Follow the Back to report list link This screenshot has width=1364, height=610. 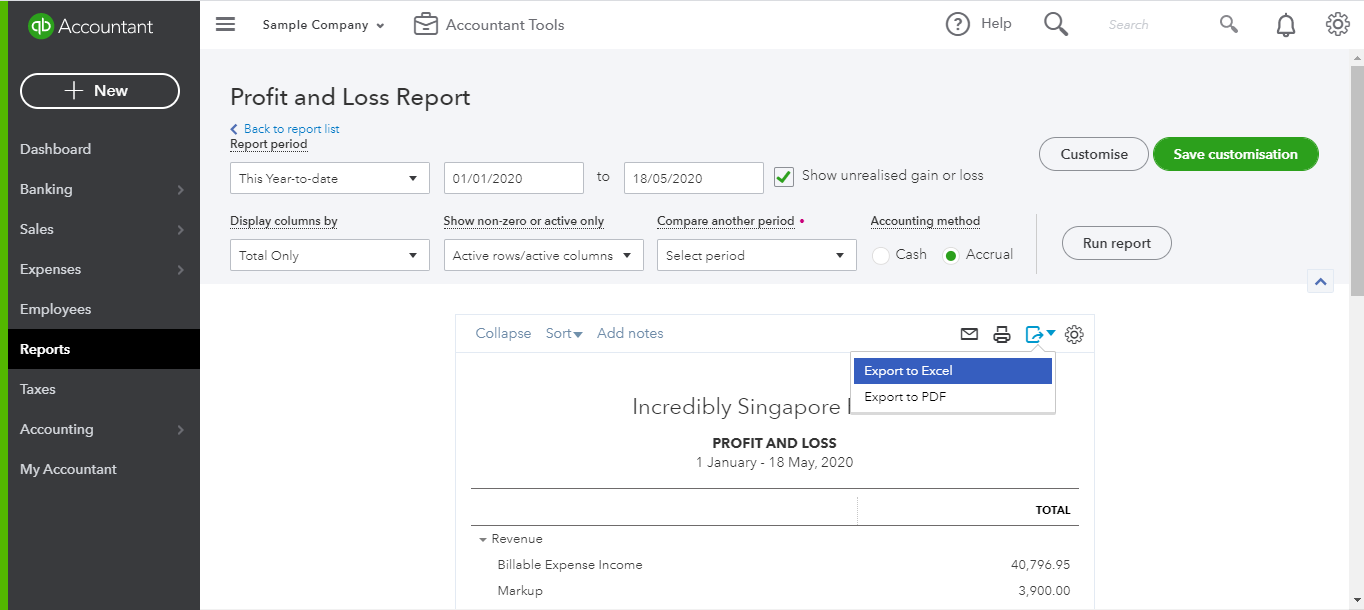(x=290, y=129)
